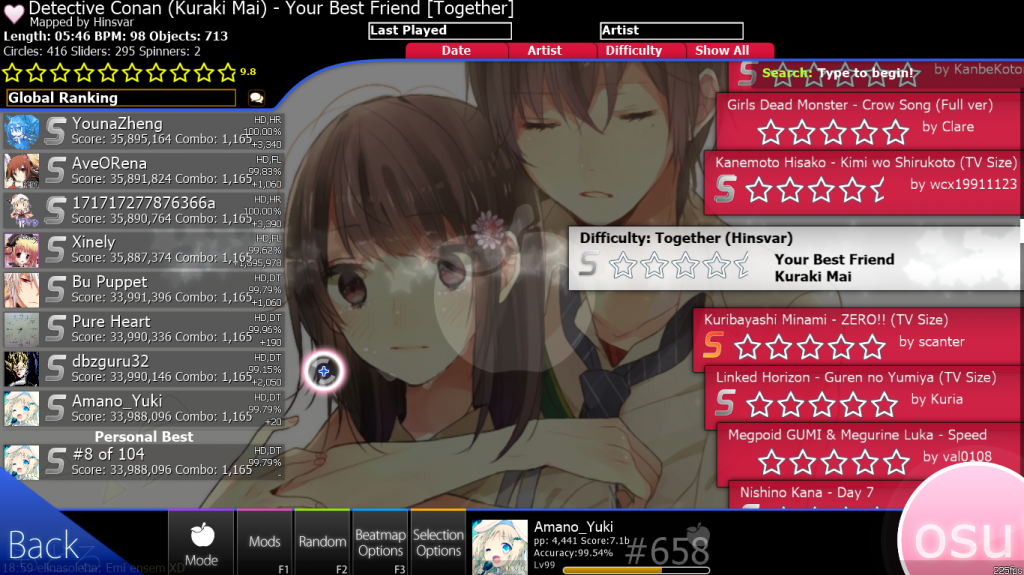Select Linked Horizon - Guren no Yumiya beatmap

(863, 396)
